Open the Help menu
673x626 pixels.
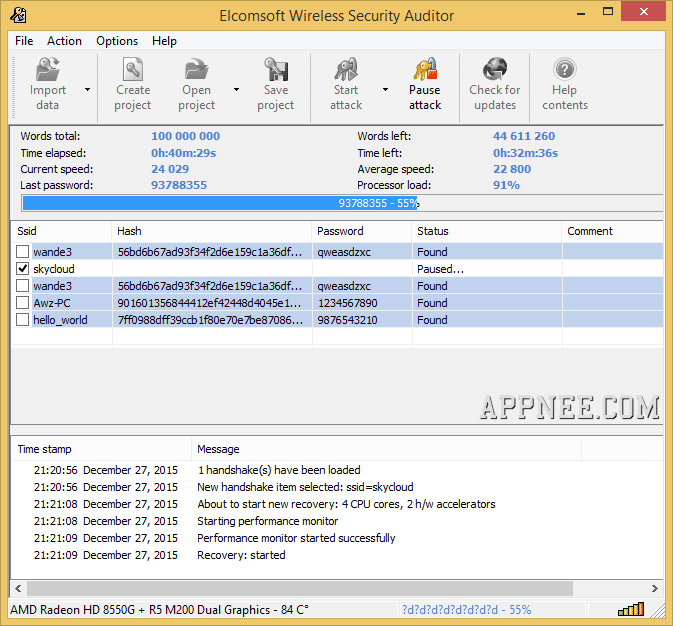tap(164, 41)
